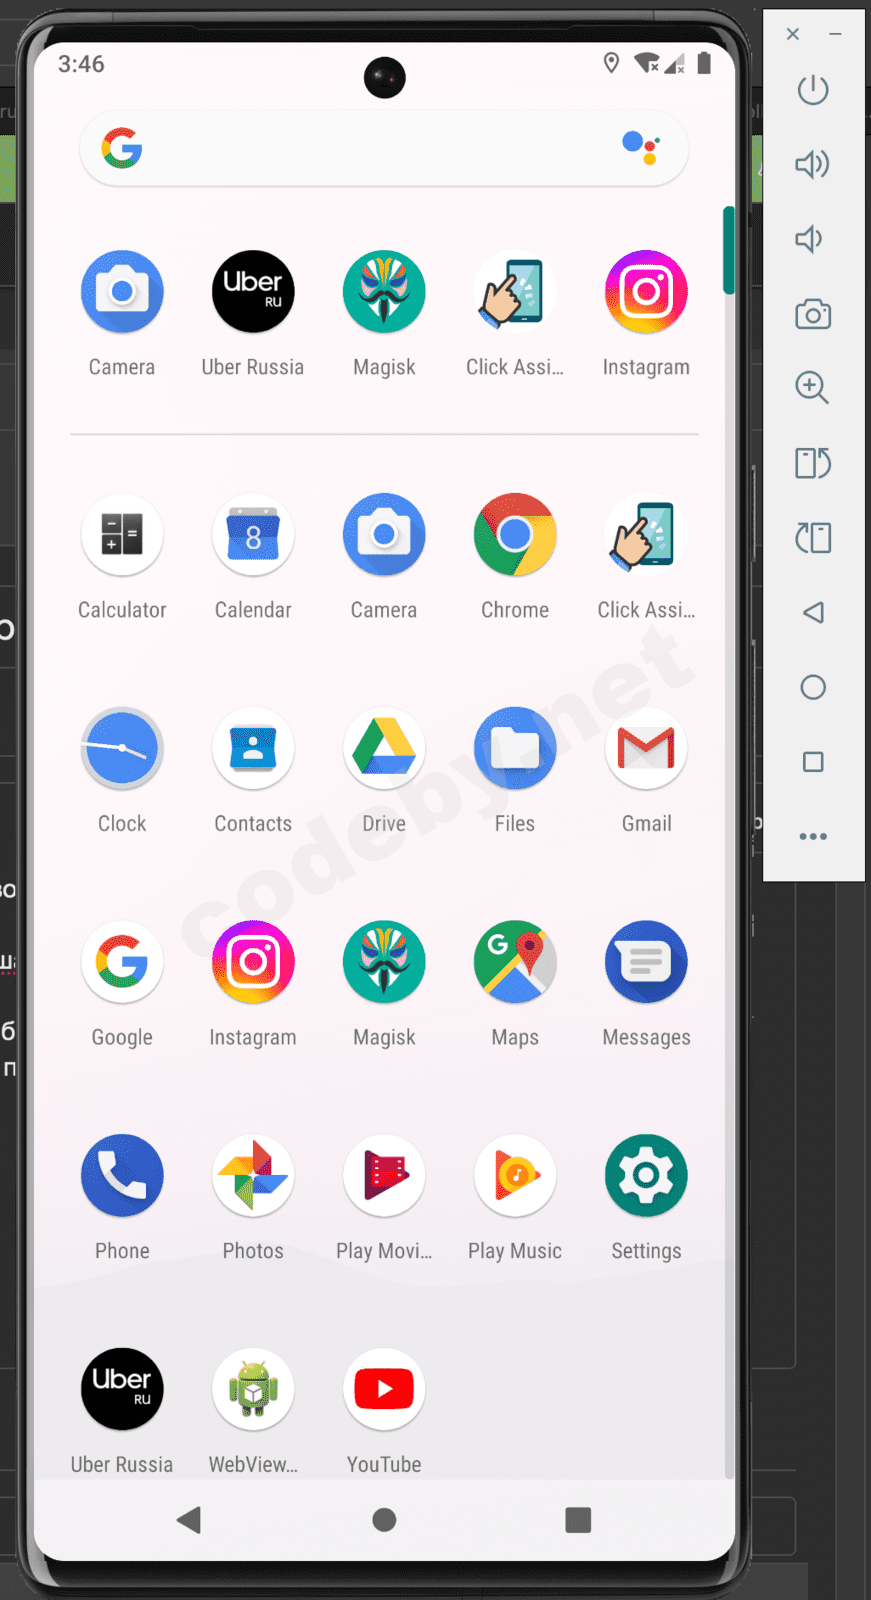Click the emulator toolbar back triangle
Screen dimensions: 871x1600
tap(813, 612)
